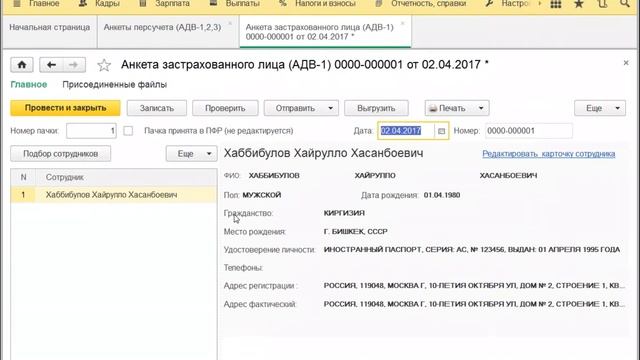Image resolution: width=640 pixels, height=360 pixels.
Task: Open Выплаты section menu
Action: pos(242,4)
